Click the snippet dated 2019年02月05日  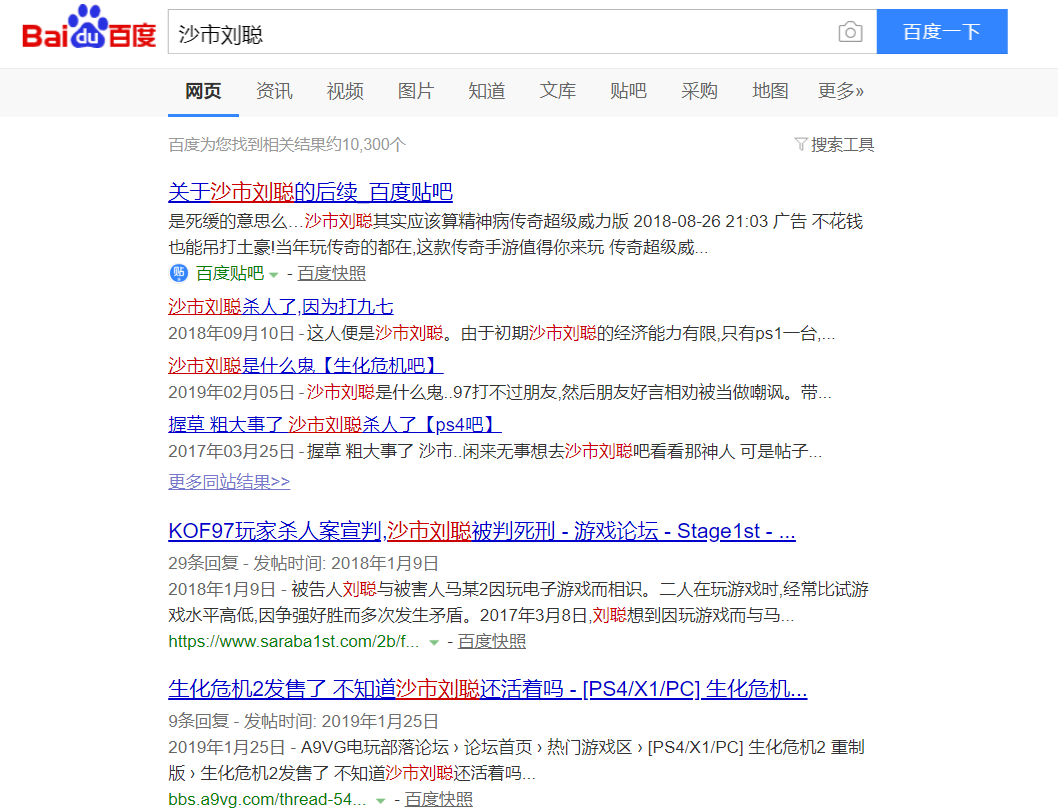click(x=499, y=392)
